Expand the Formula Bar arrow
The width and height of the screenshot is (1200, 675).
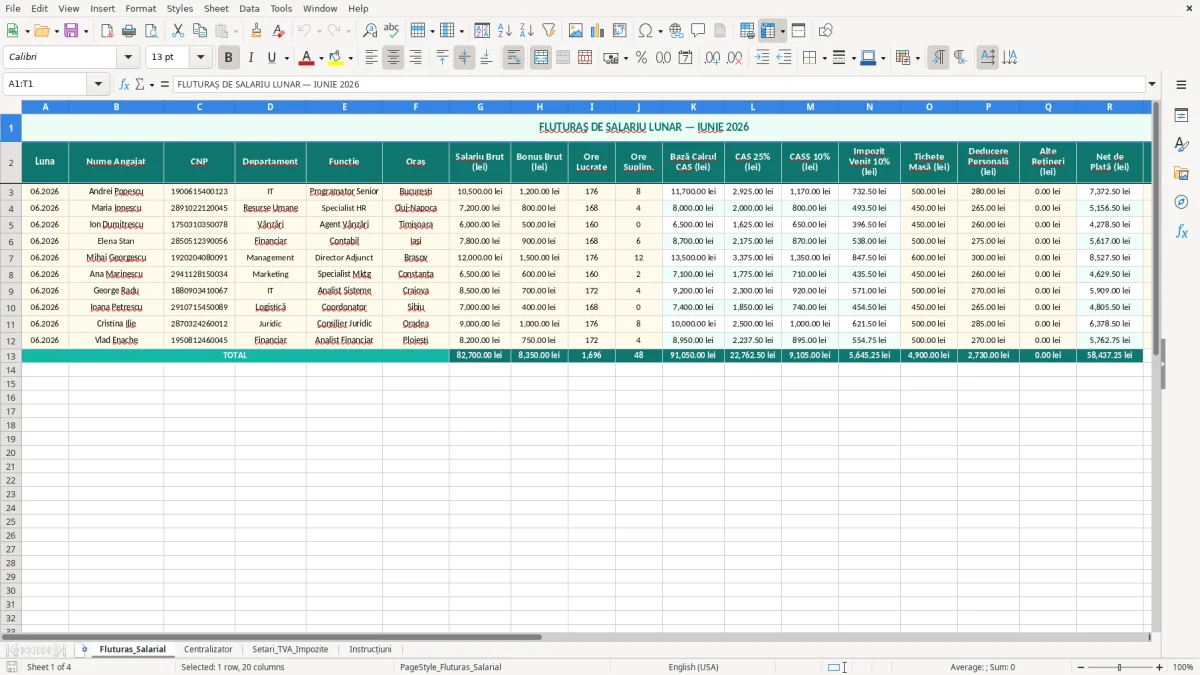(1153, 84)
